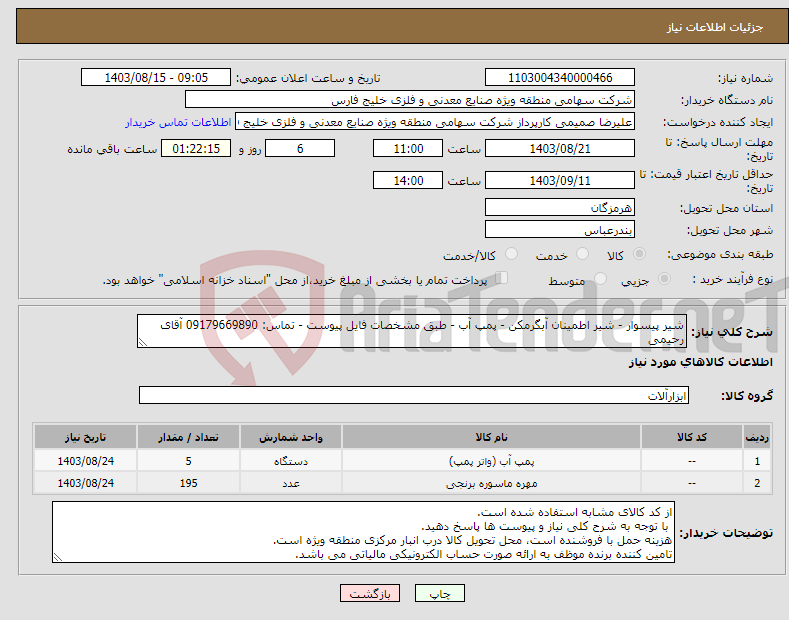789x620 pixels.
Task: Click the request creator field علیرضا صمیمی
Action: 435,122
